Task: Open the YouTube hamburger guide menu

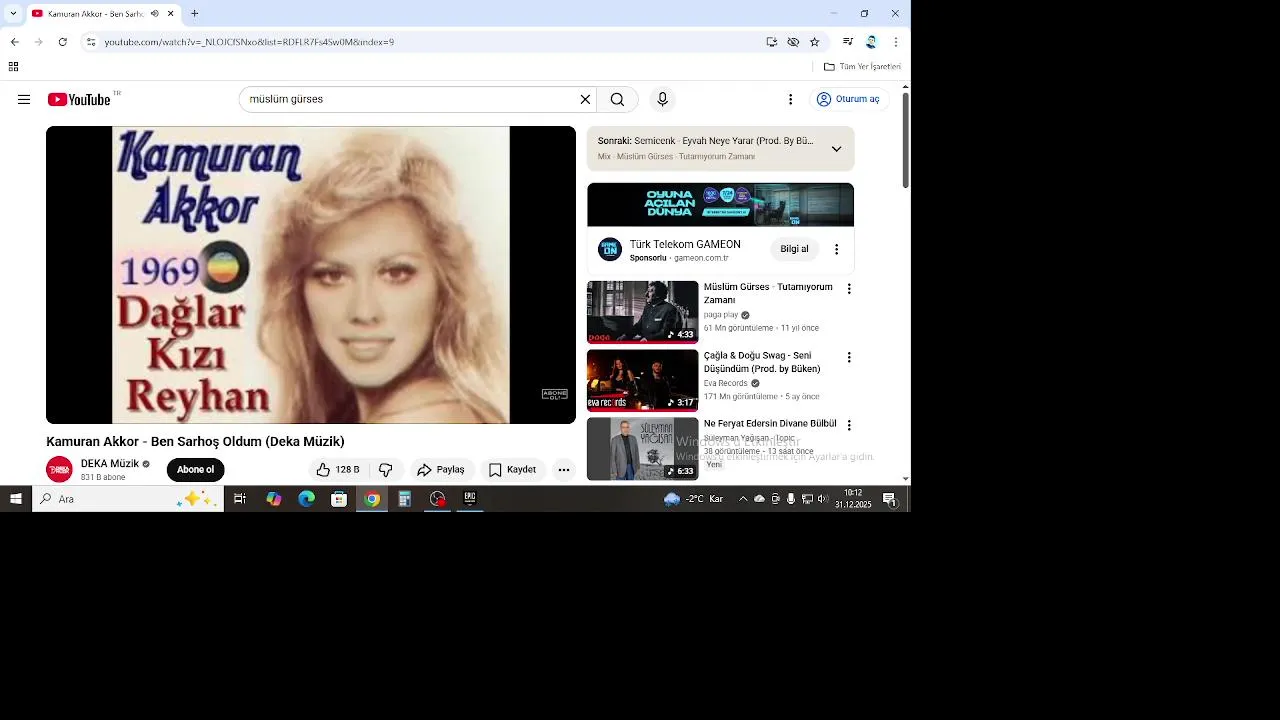Action: pos(24,99)
